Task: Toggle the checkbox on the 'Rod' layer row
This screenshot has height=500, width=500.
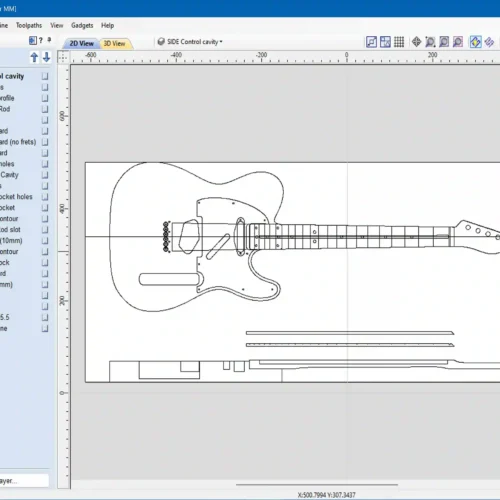Action: pyautogui.click(x=45, y=109)
